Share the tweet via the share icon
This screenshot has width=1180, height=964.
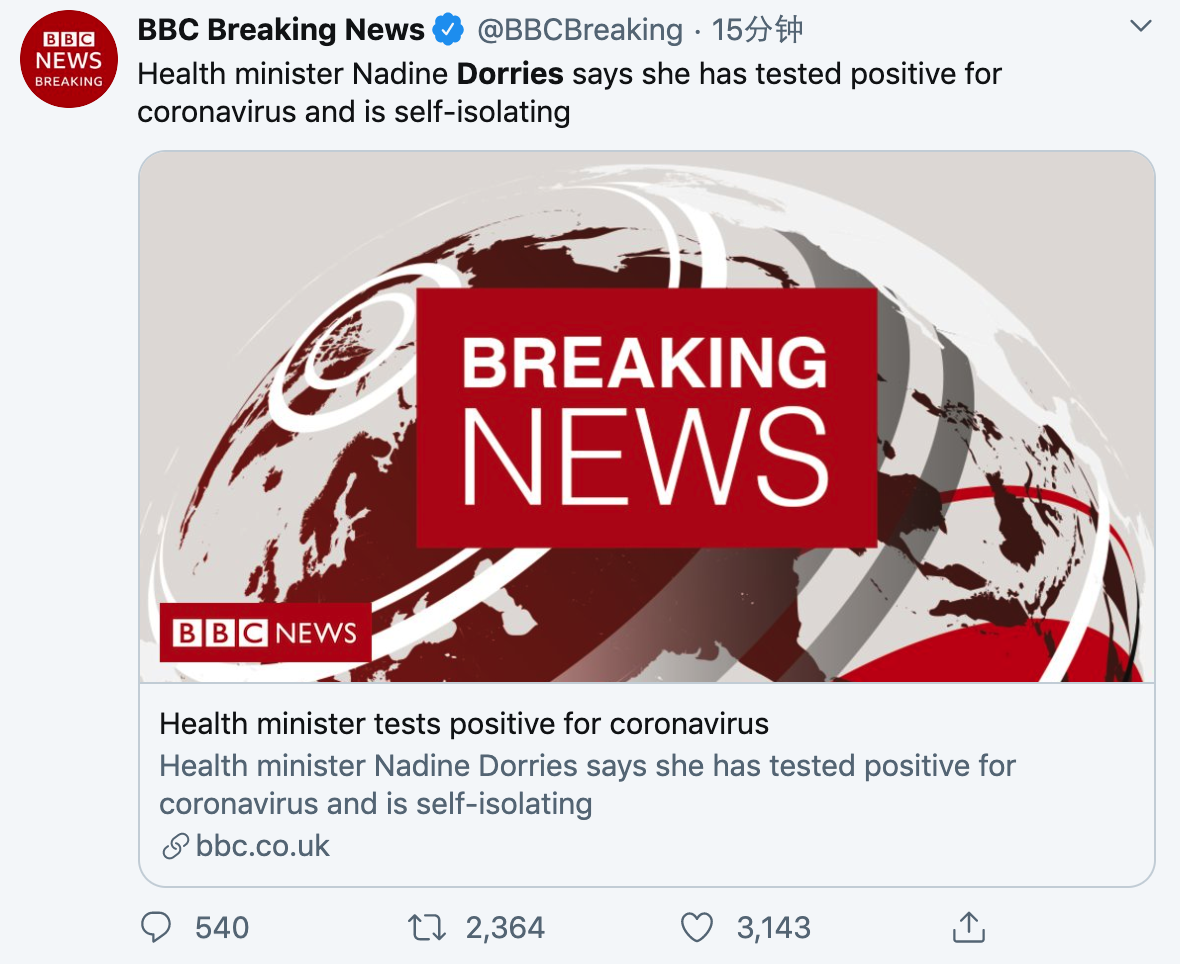(968, 928)
